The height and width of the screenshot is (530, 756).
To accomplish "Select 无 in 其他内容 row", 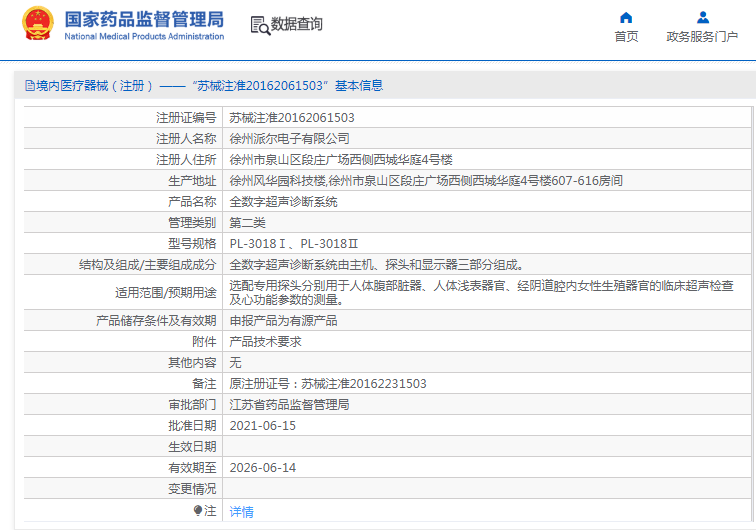I will [x=235, y=363].
